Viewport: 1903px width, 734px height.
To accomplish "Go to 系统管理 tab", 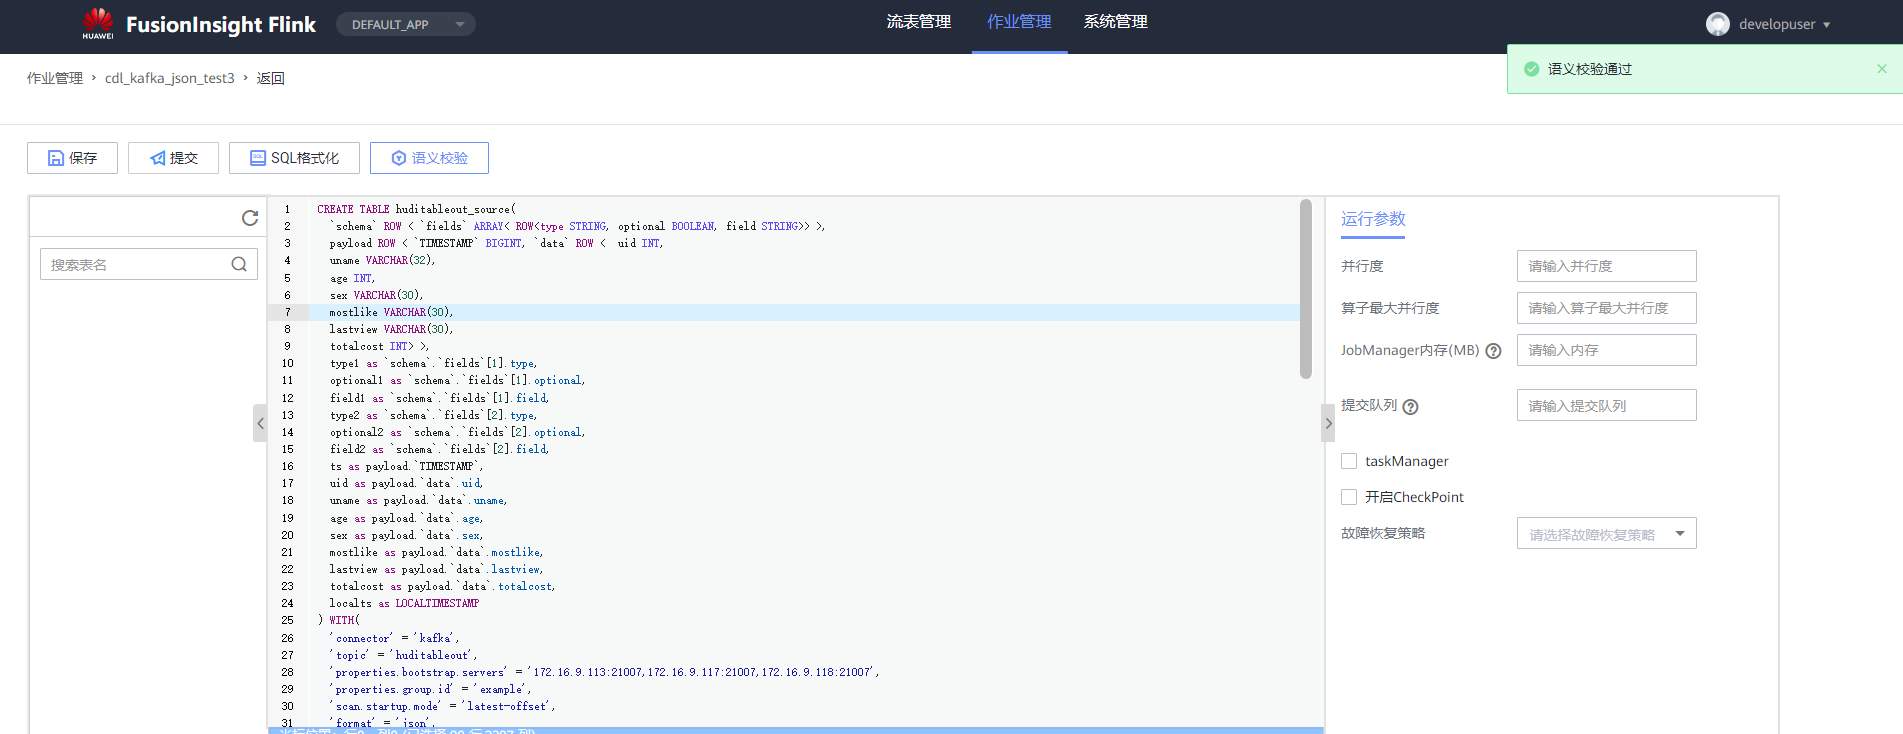I will pos(1115,22).
